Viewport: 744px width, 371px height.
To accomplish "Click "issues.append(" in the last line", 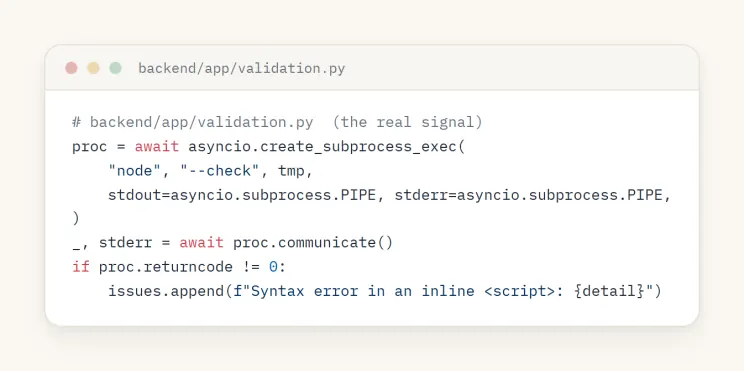I will click(170, 291).
